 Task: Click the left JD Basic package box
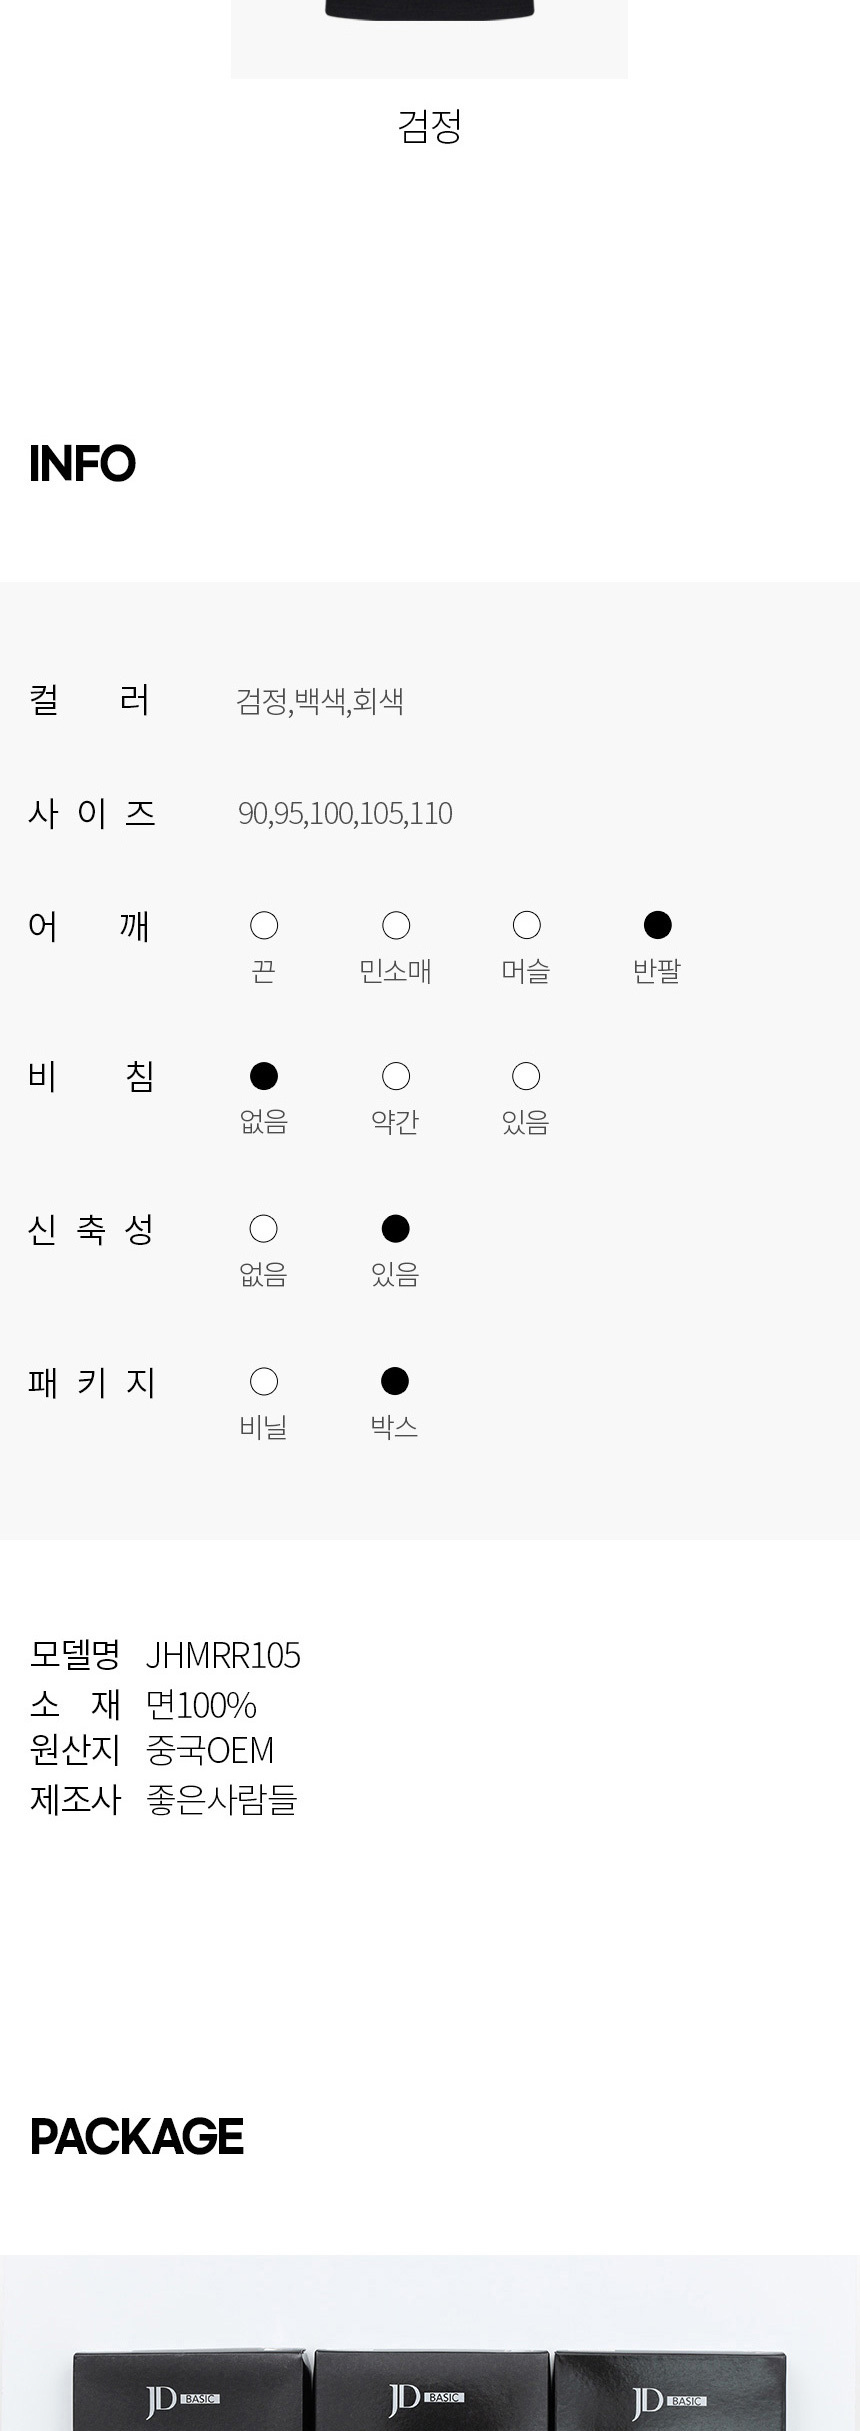pyautogui.click(x=188, y=2395)
